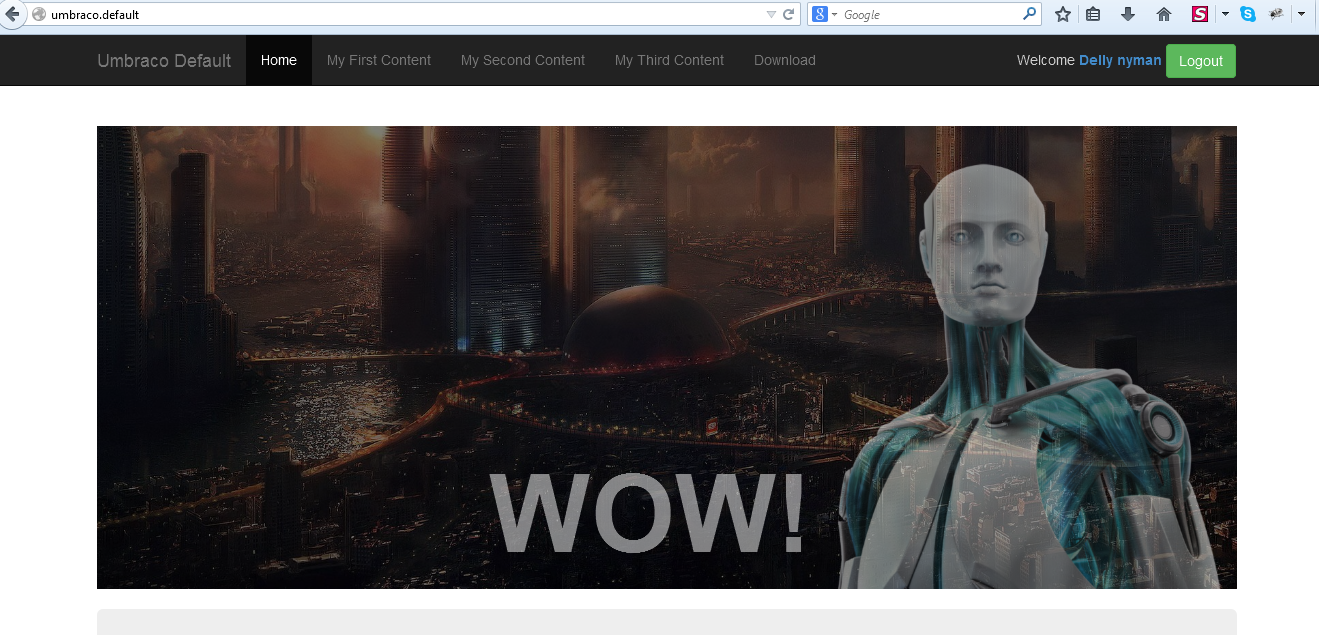Click the Skype toolbar icon

click(1248, 14)
